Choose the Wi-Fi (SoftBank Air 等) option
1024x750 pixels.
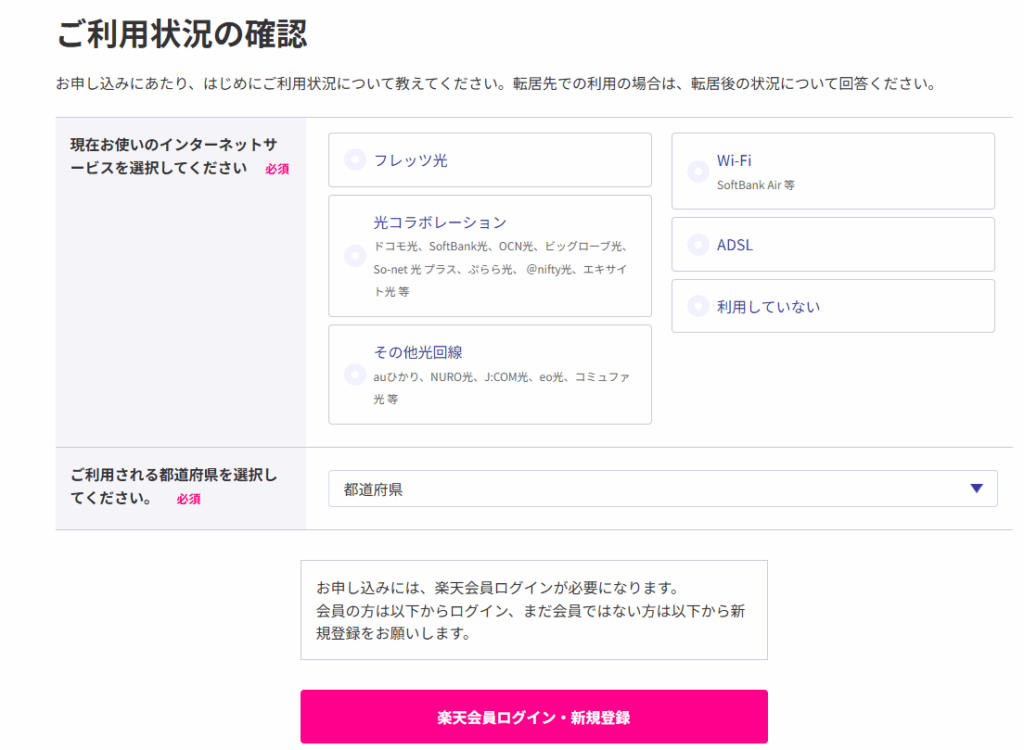697,171
